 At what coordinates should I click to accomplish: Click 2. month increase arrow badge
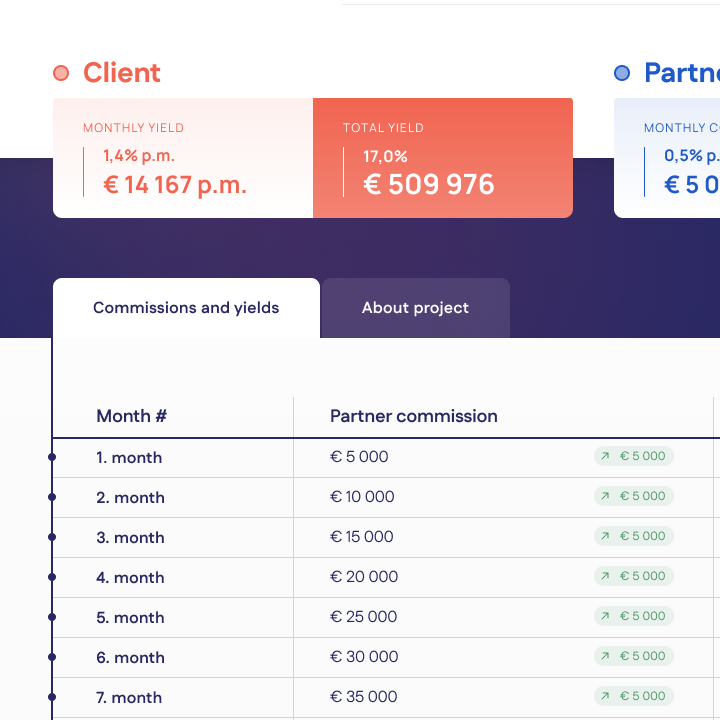pyautogui.click(x=634, y=496)
